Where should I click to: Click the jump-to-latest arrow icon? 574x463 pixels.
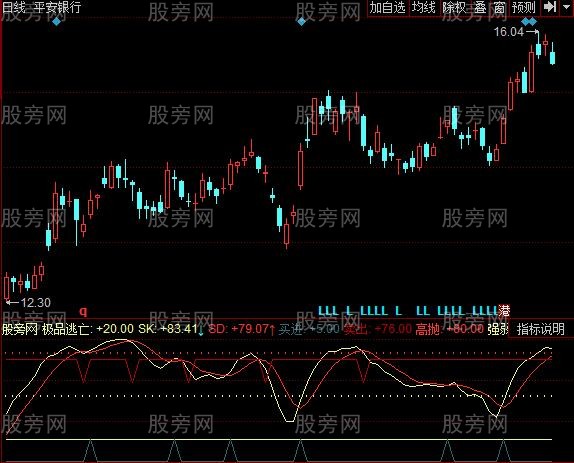point(550,7)
